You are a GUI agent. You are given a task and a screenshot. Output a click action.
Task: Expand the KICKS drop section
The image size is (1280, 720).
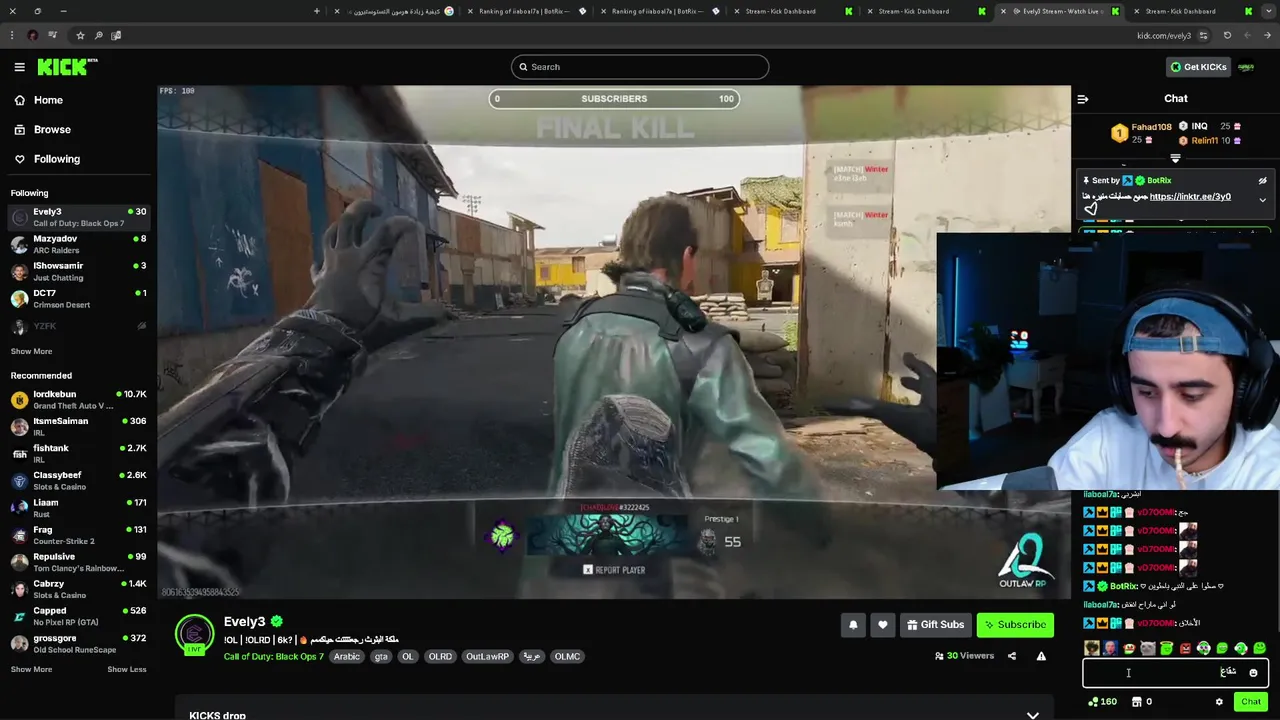[x=1032, y=715]
